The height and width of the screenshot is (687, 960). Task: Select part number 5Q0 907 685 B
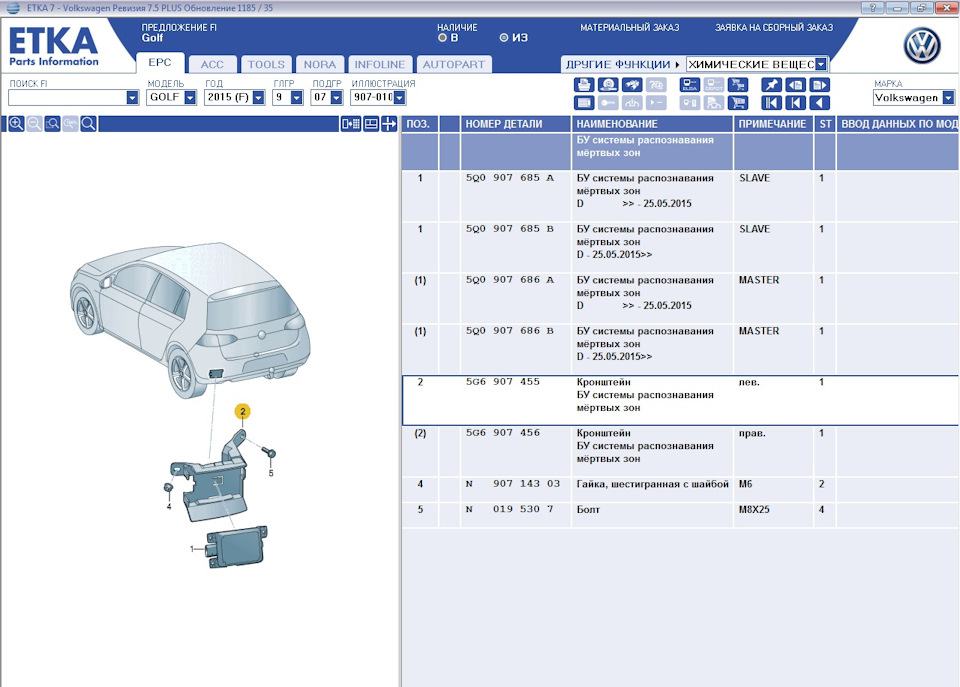coord(509,228)
